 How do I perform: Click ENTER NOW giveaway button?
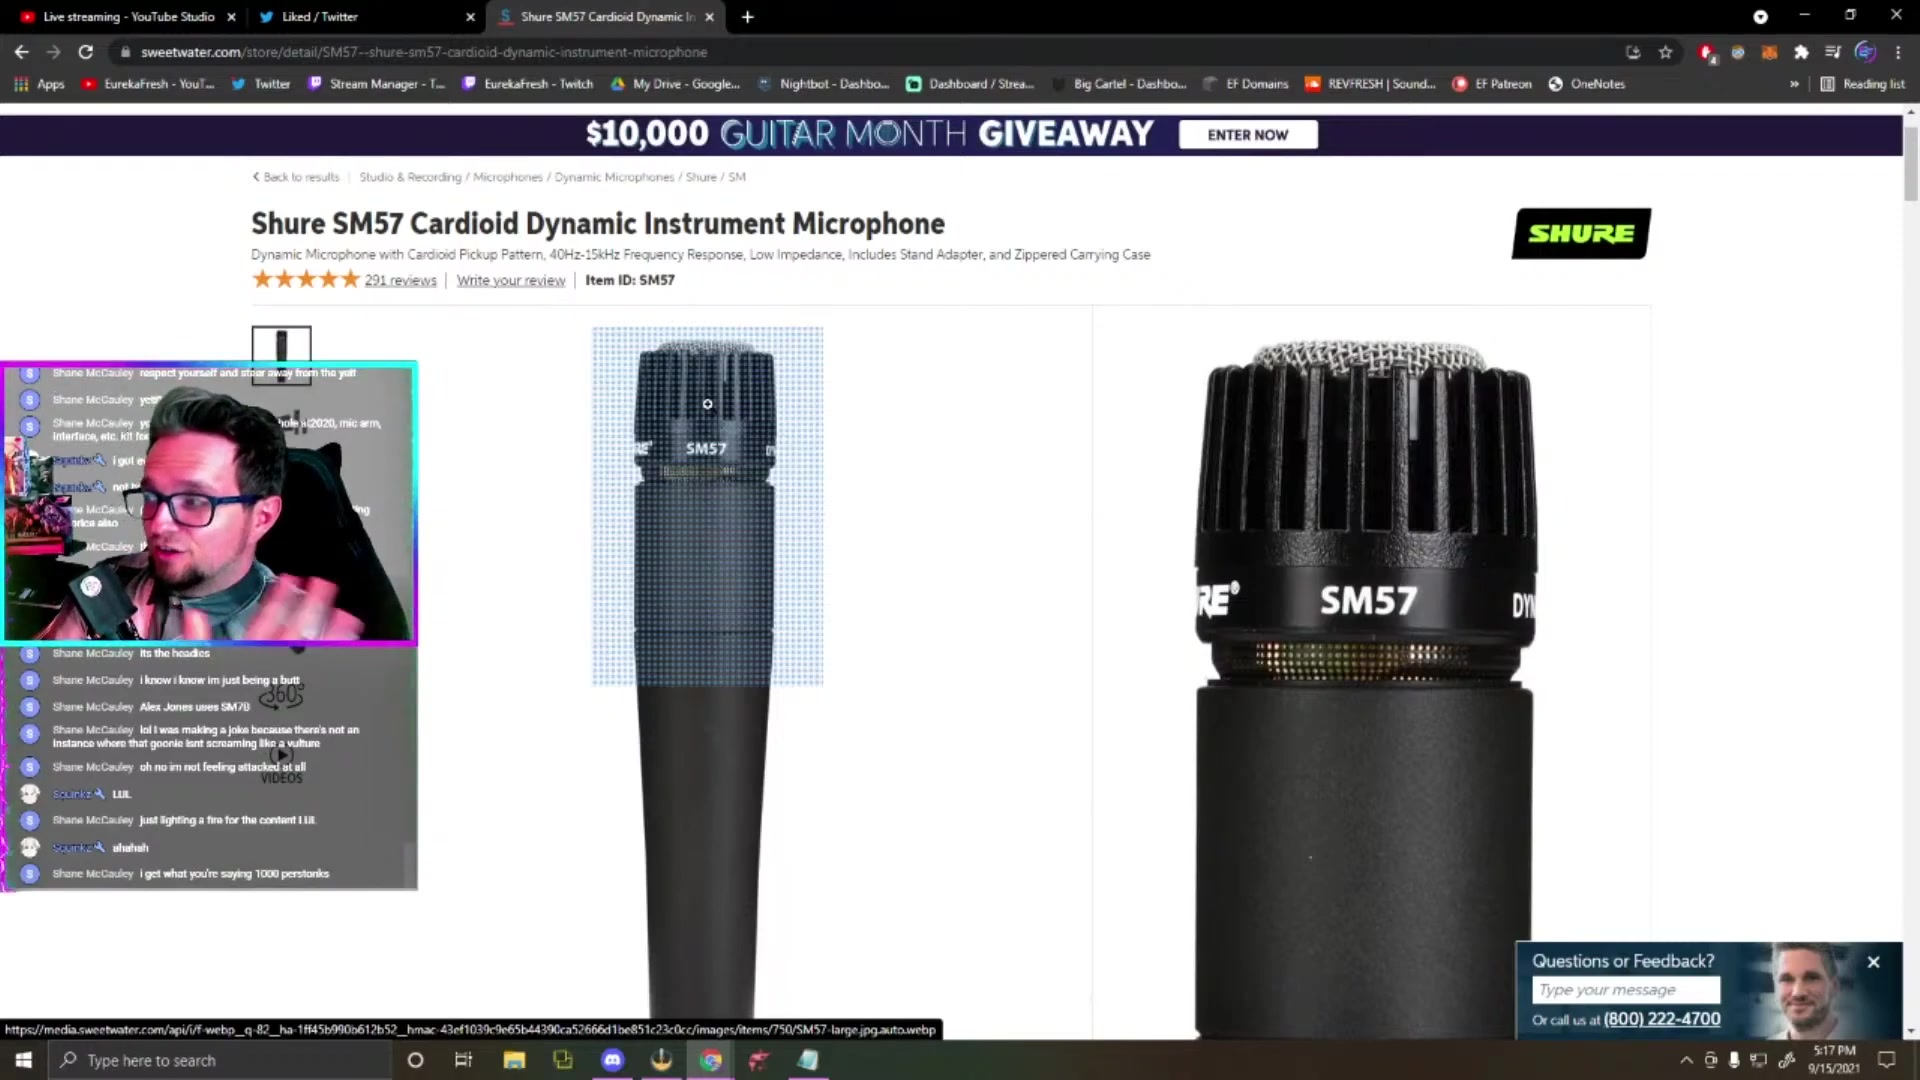coord(1247,135)
